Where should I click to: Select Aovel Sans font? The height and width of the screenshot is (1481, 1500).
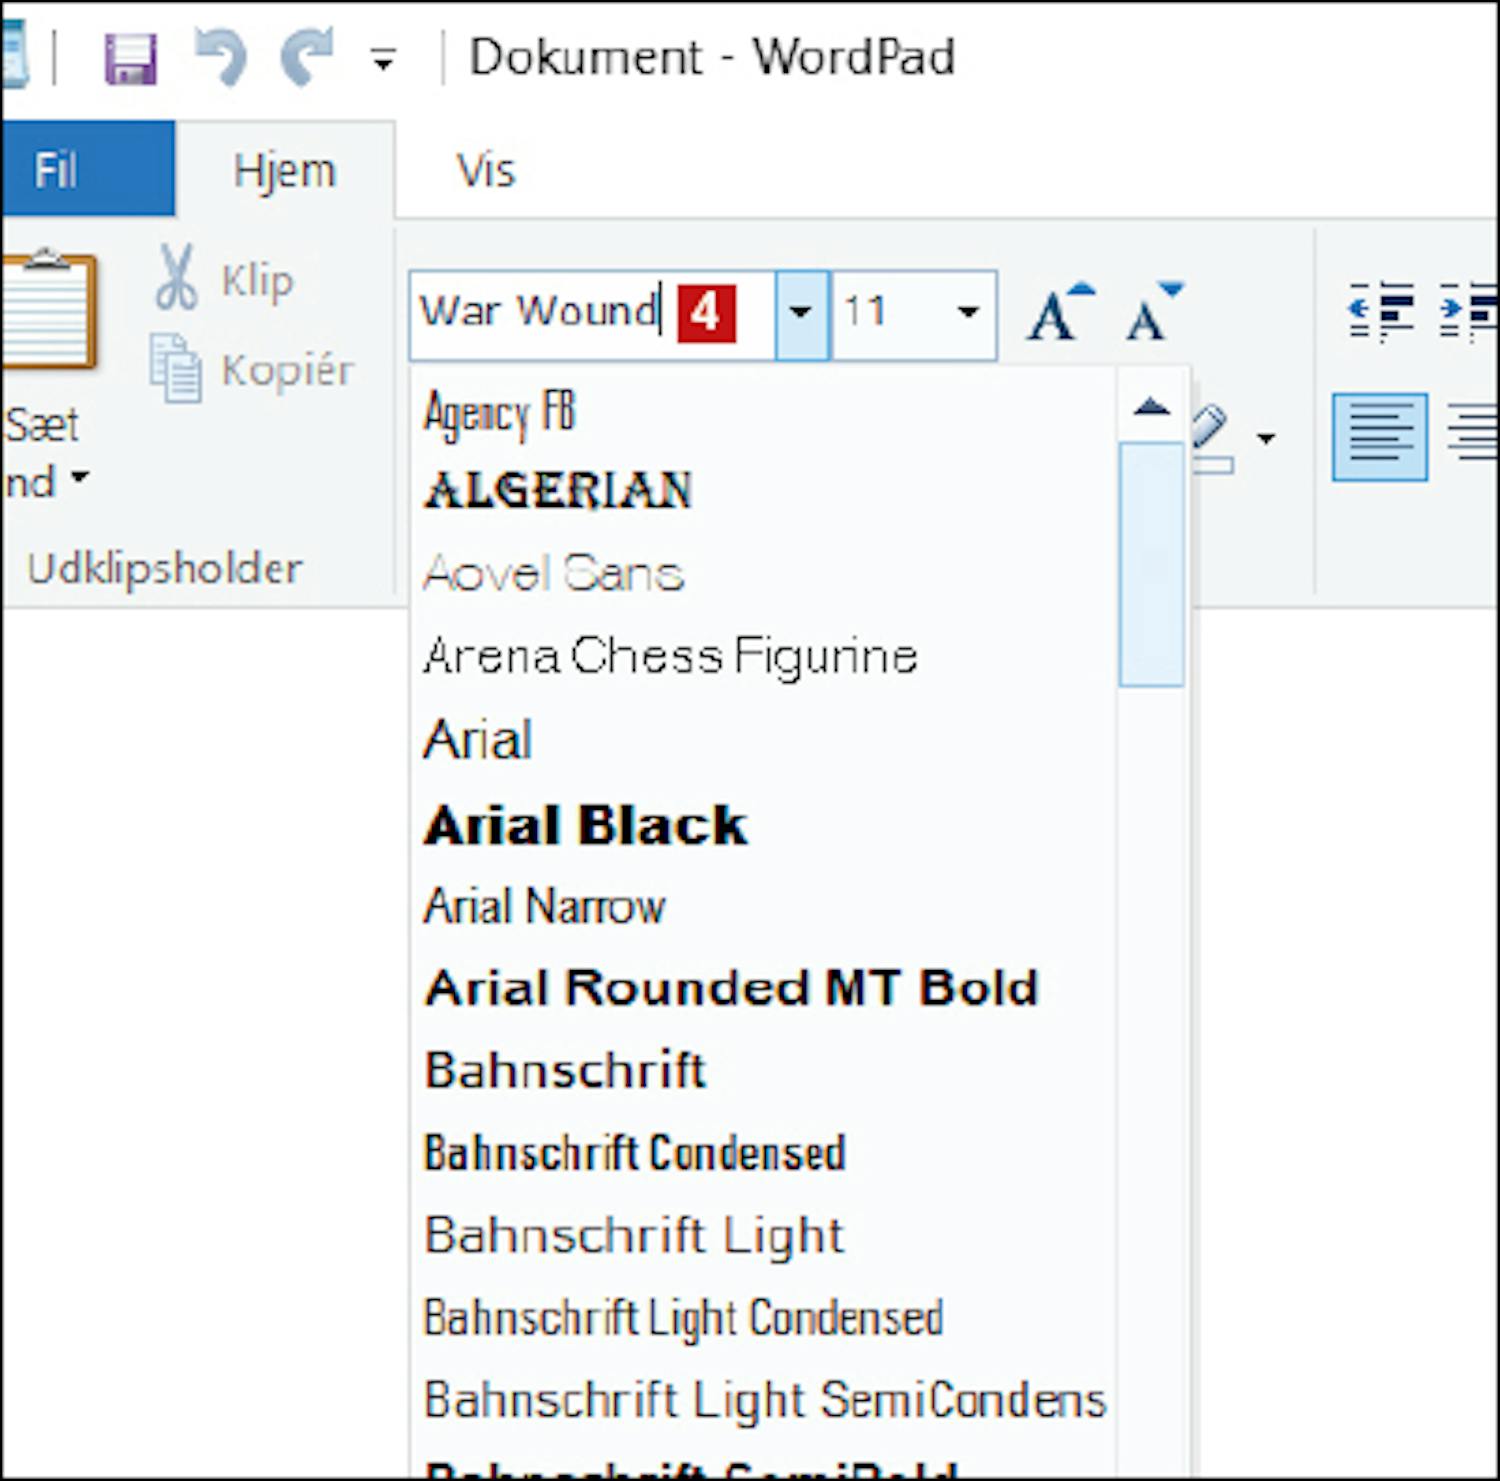763,574
